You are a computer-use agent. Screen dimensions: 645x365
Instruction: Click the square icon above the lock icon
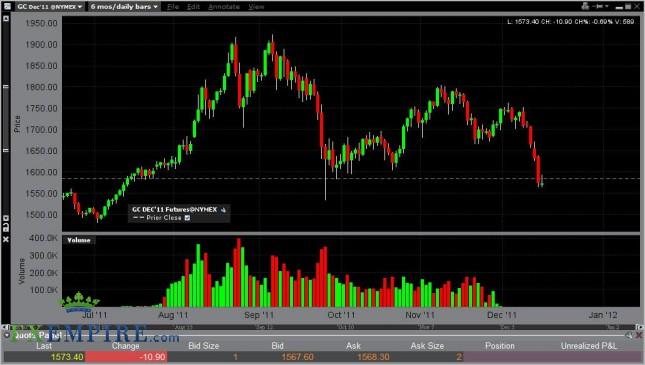pos(6,218)
